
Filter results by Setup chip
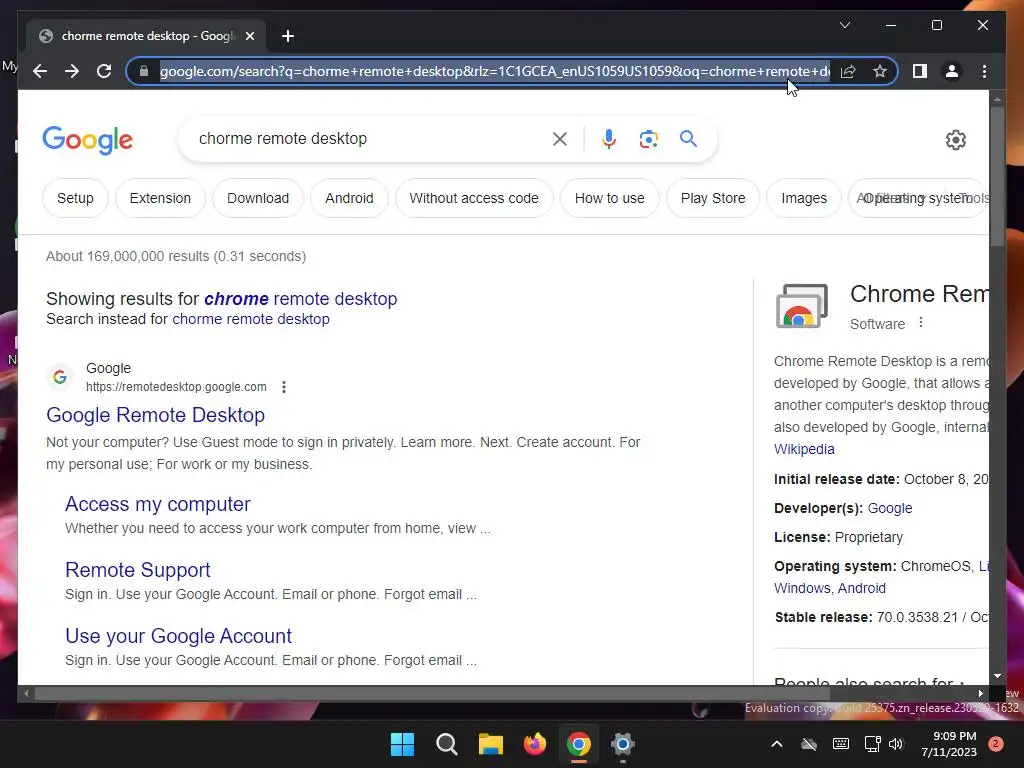pyautogui.click(x=75, y=198)
